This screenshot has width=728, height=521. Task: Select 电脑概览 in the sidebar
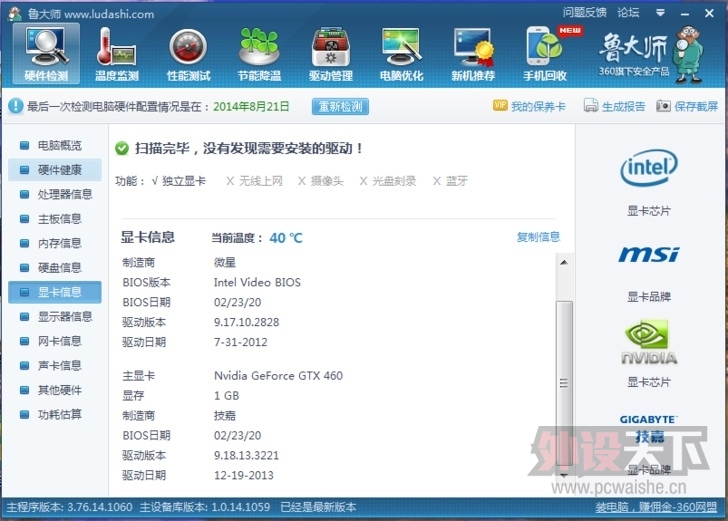pyautogui.click(x=55, y=145)
